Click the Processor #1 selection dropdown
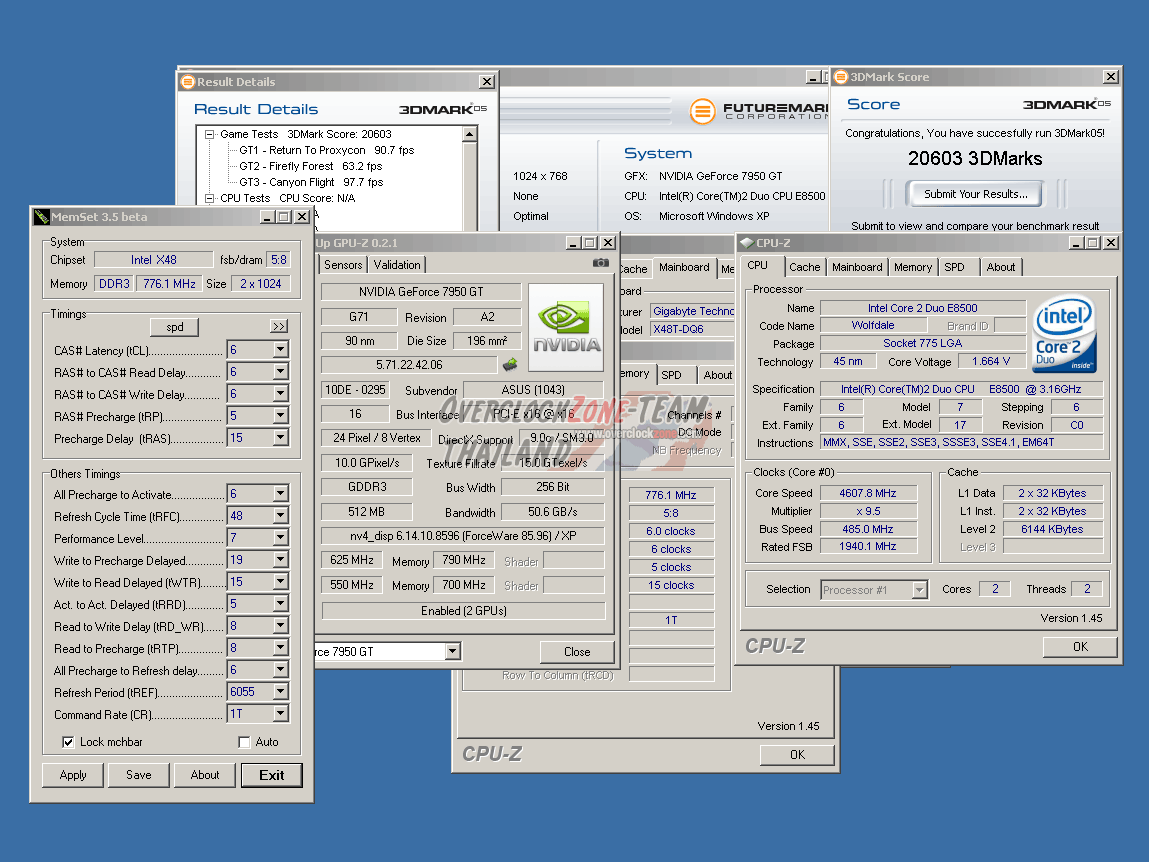Screen dimensions: 1149x862 coord(874,589)
